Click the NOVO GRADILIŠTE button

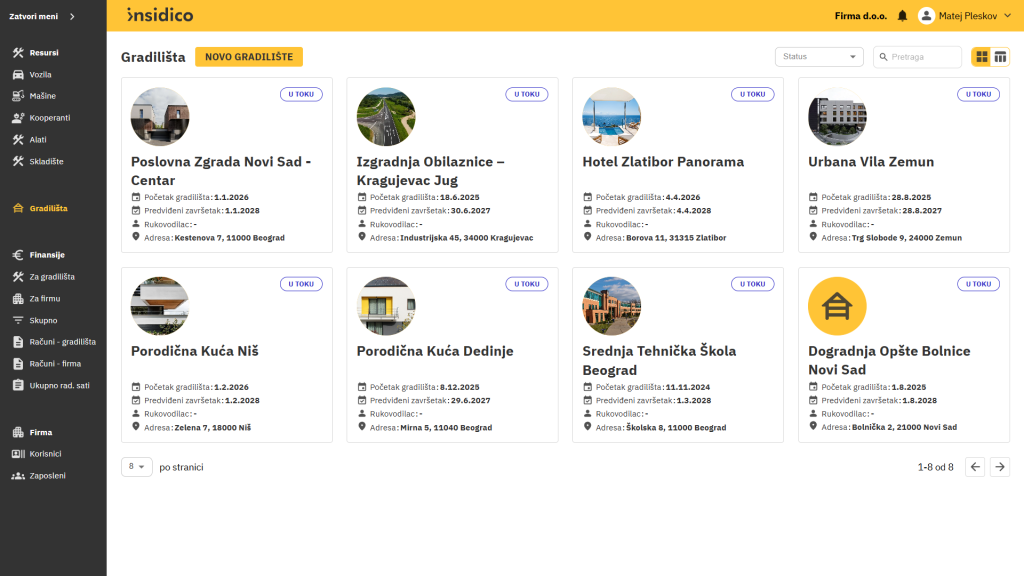(x=249, y=57)
